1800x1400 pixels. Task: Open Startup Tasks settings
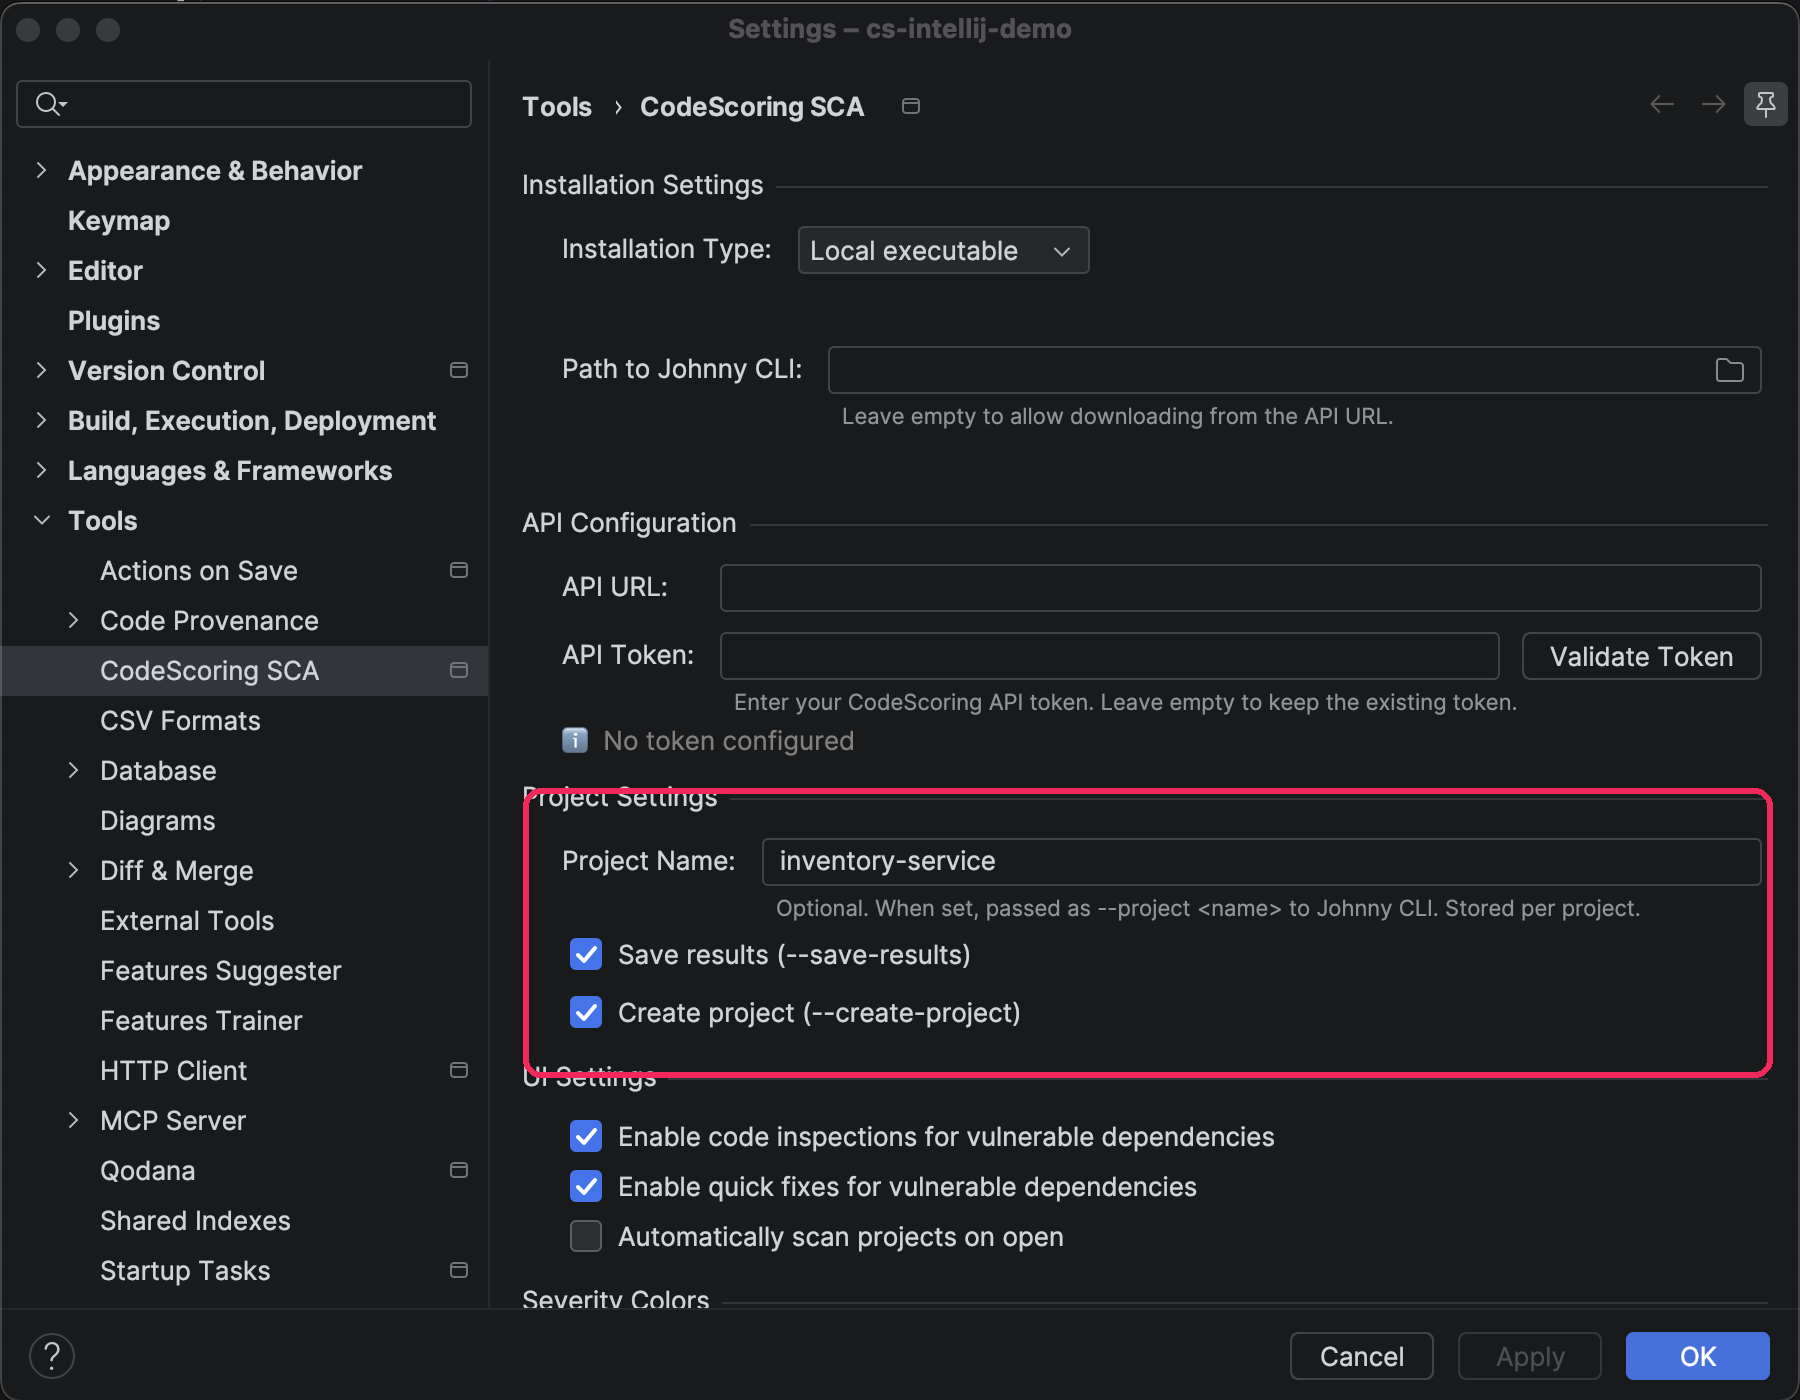[185, 1270]
